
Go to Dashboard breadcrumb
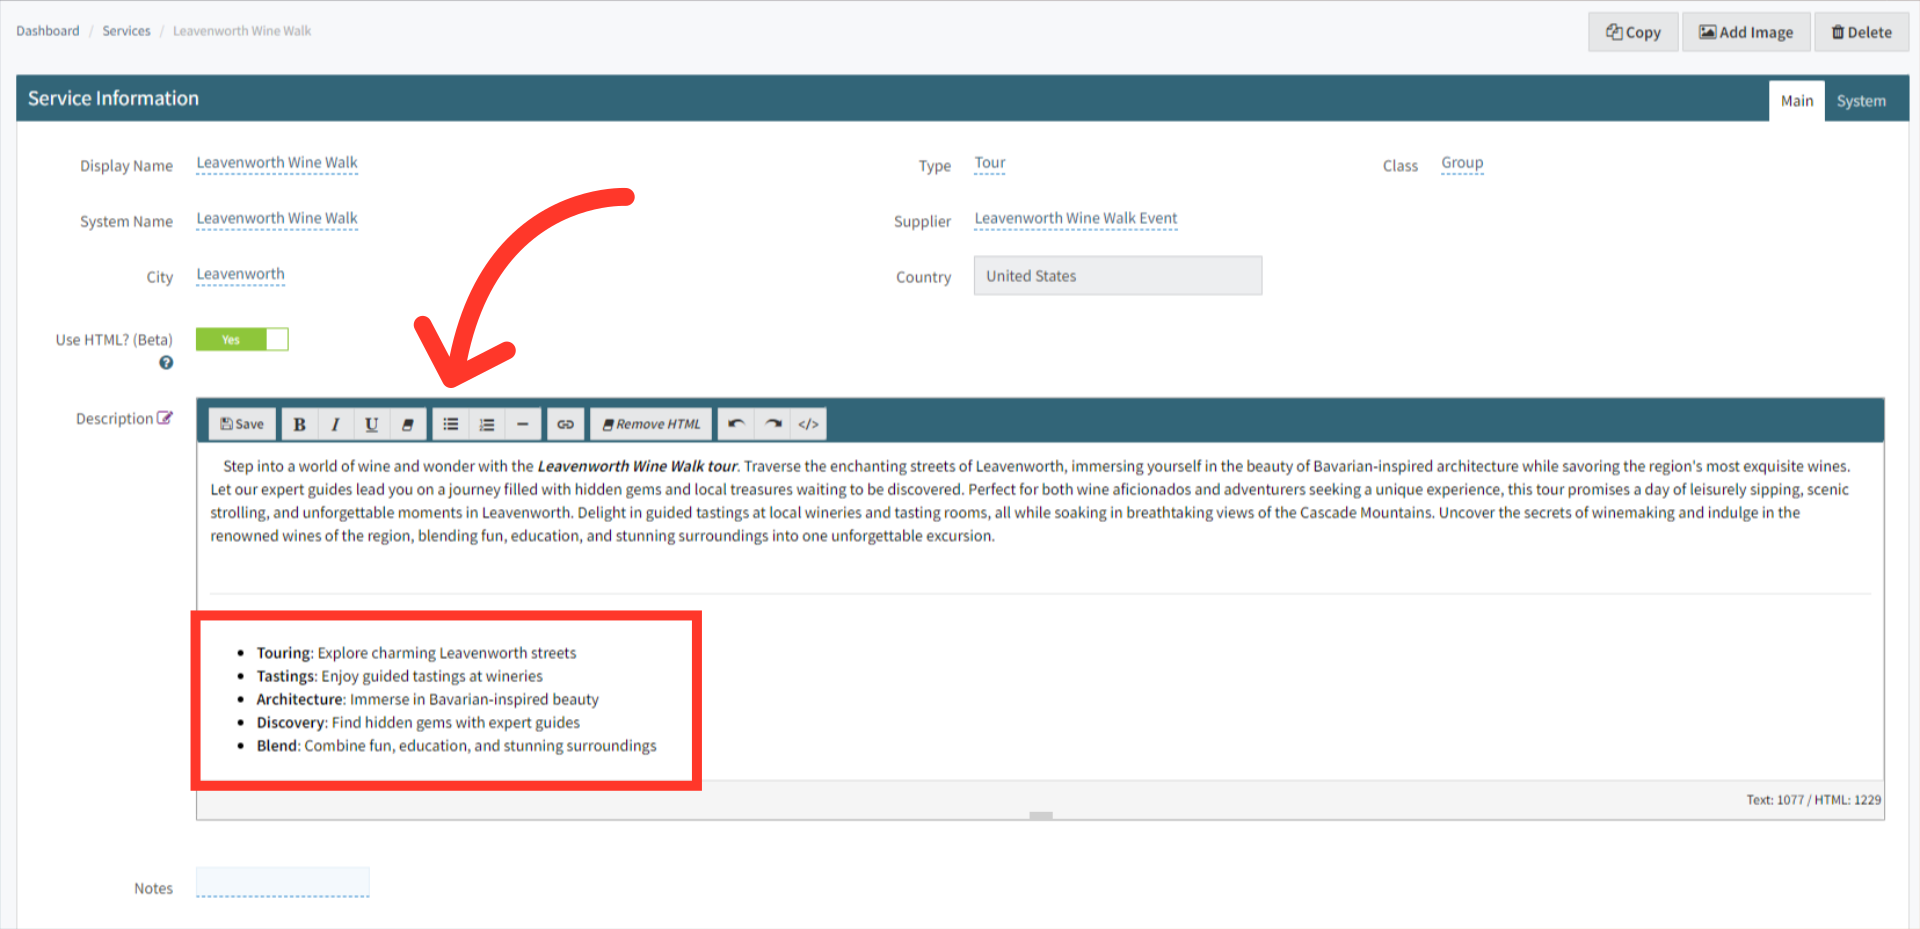(48, 31)
